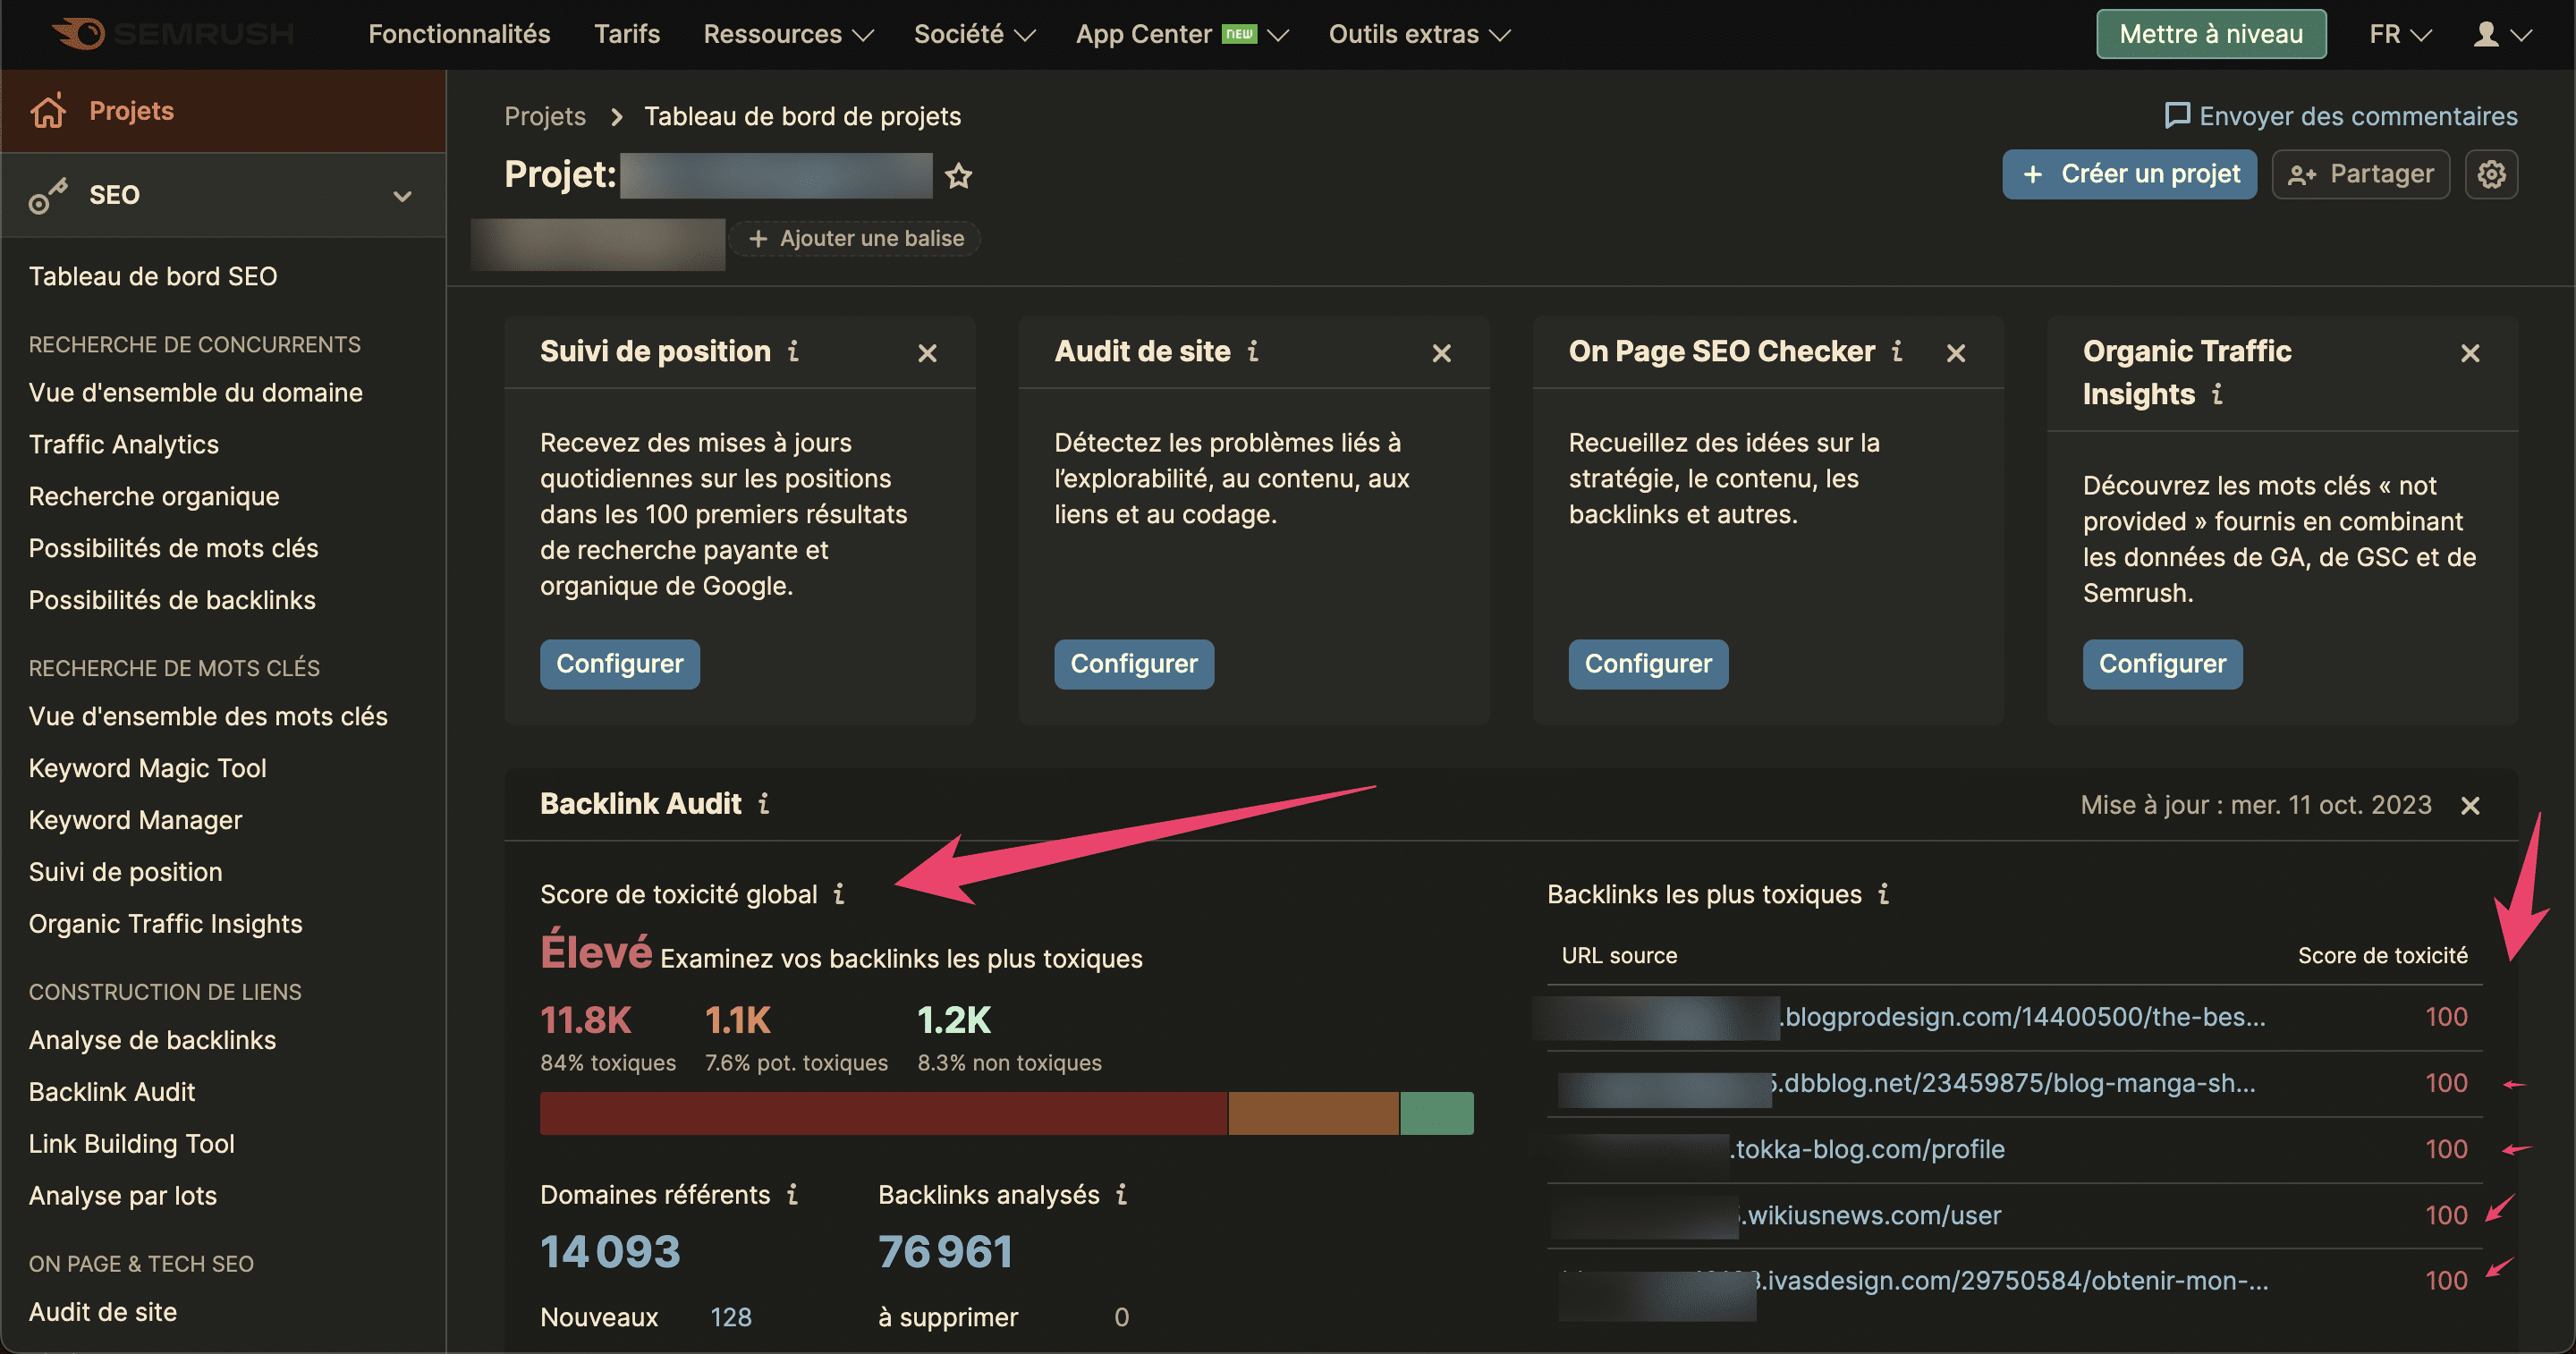2576x1354 pixels.
Task: Expand the Outils extras menu
Action: click(1419, 34)
